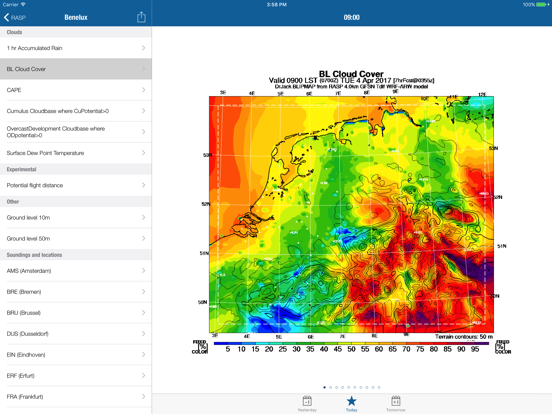Image resolution: width=552 pixels, height=414 pixels.
Task: Go back to RASP list
Action: [14, 17]
